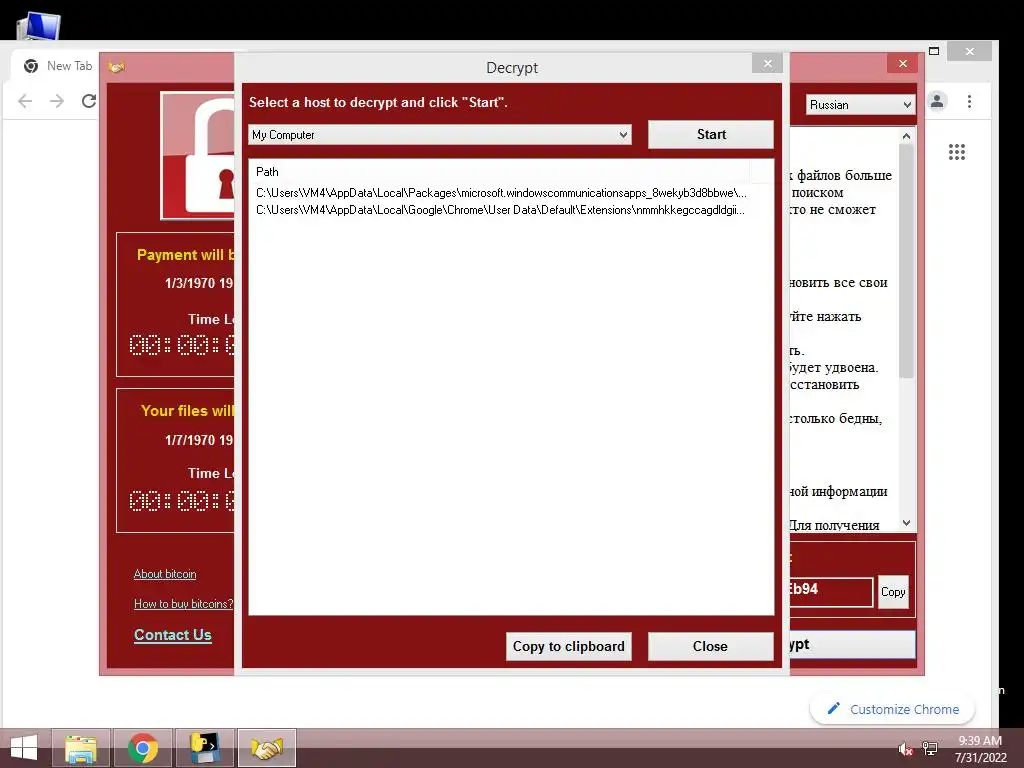Open How to buy bitcoins link
The height and width of the screenshot is (768, 1024).
pyautogui.click(x=183, y=604)
